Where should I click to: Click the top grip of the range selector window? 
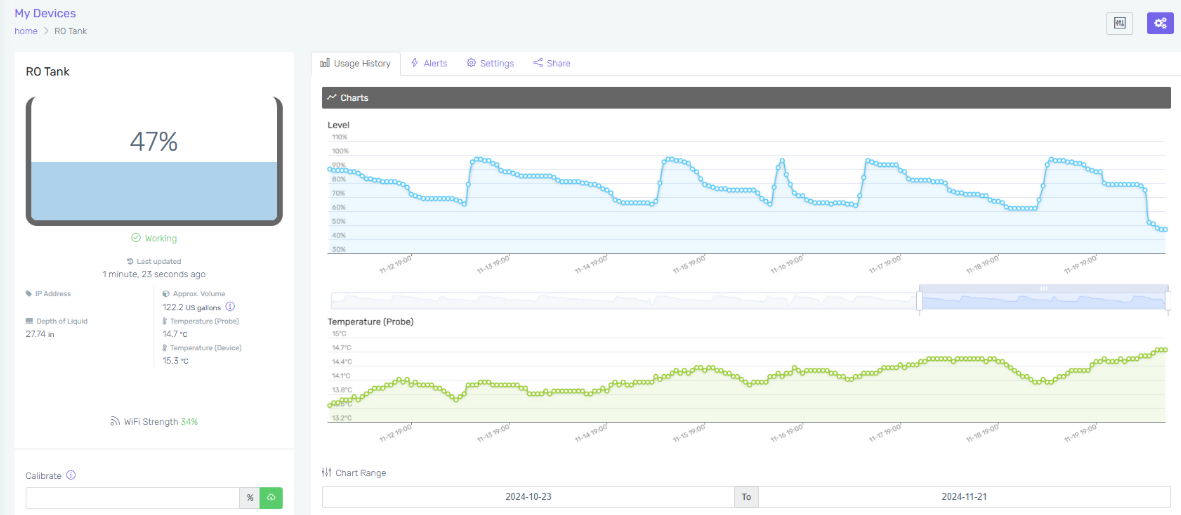(1043, 288)
